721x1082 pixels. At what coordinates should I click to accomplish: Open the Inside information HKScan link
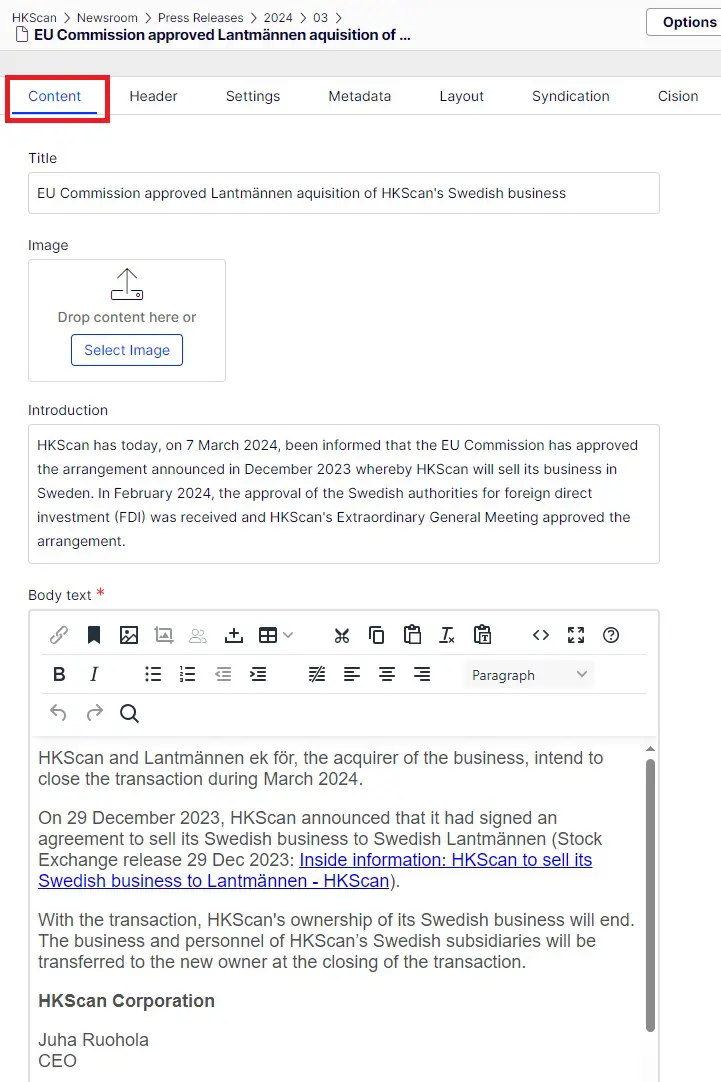pos(315,870)
